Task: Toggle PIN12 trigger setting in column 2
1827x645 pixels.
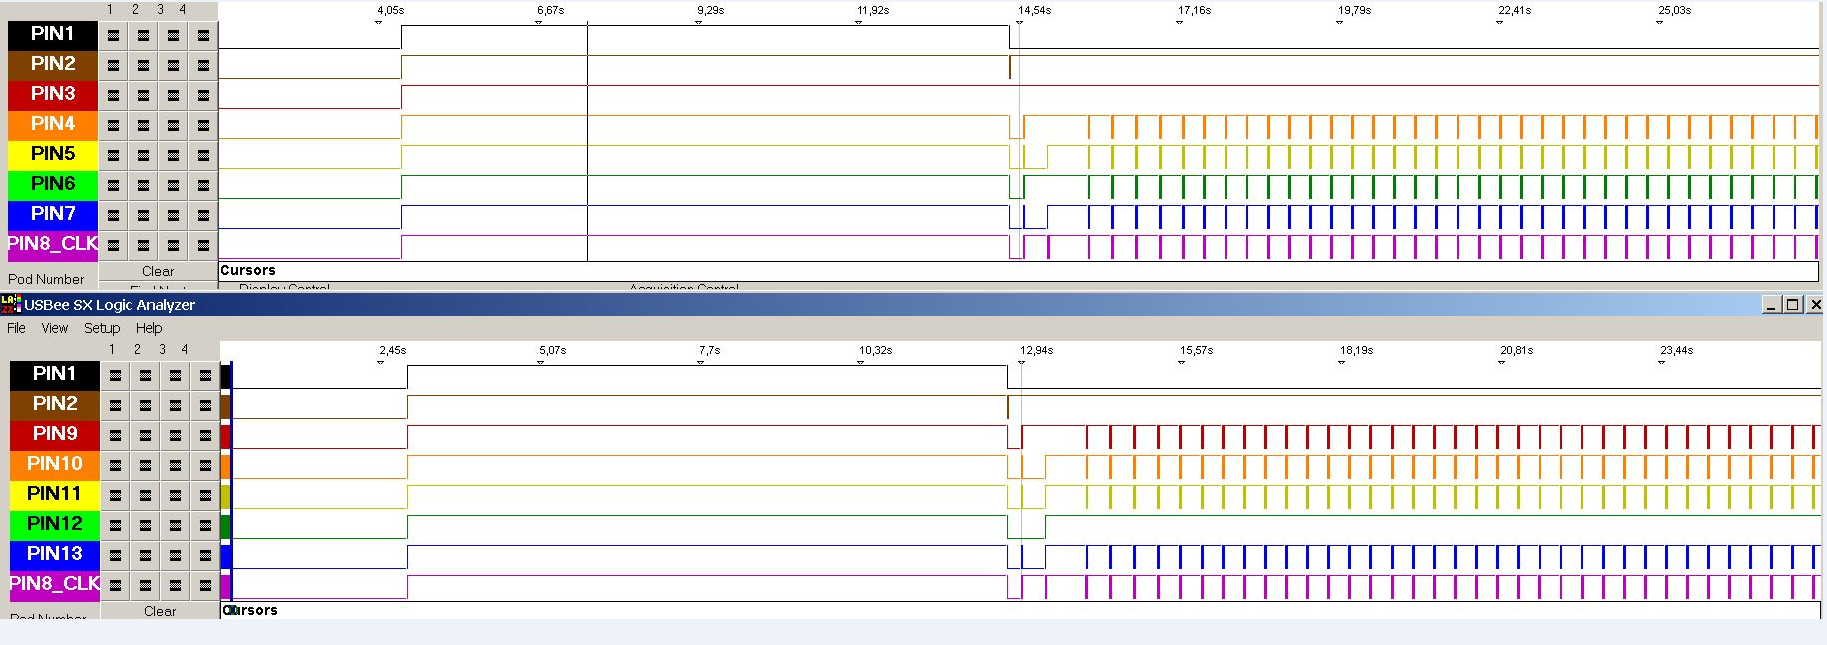Action: pyautogui.click(x=145, y=525)
